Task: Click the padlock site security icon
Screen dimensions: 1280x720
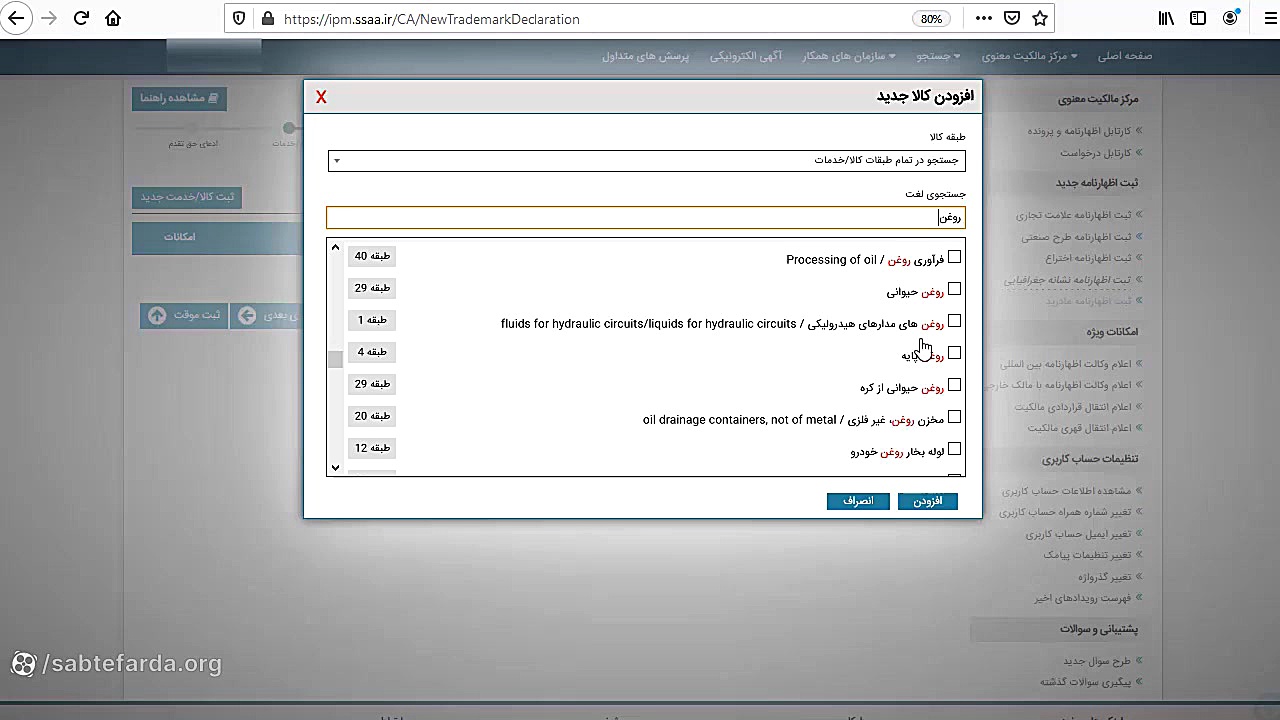Action: click(266, 18)
